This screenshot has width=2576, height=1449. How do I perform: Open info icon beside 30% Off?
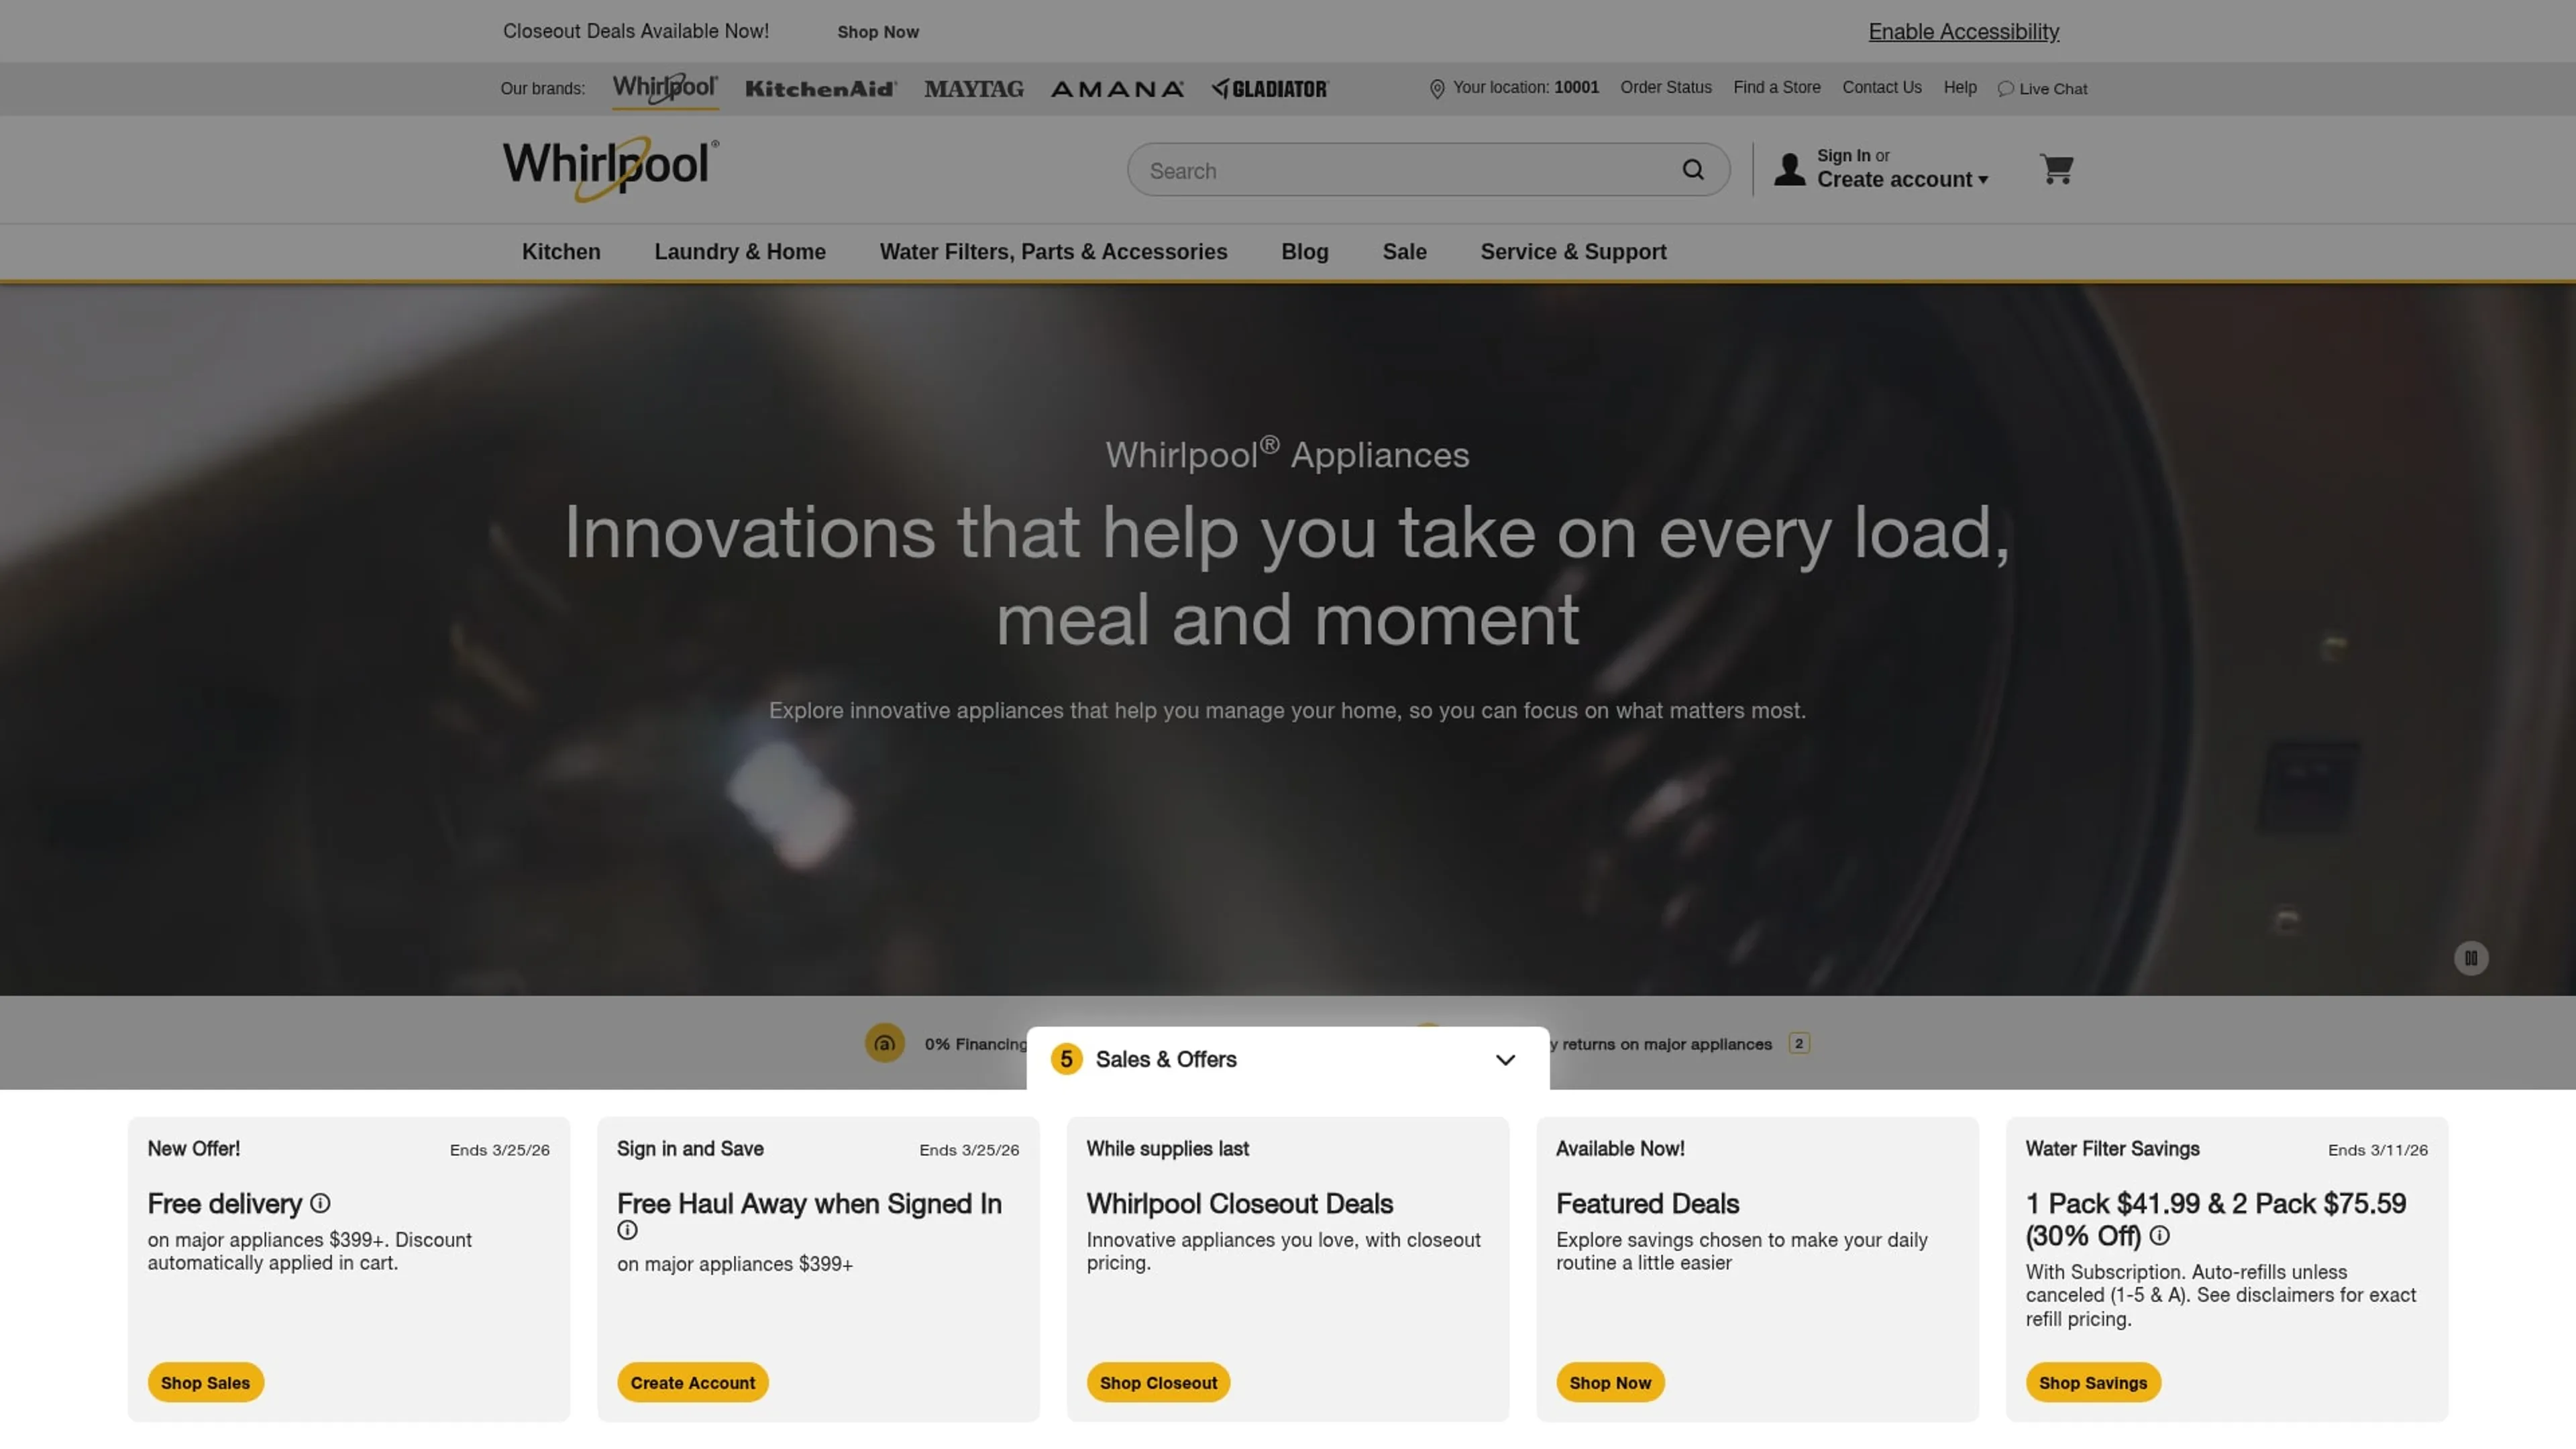(x=2160, y=1236)
